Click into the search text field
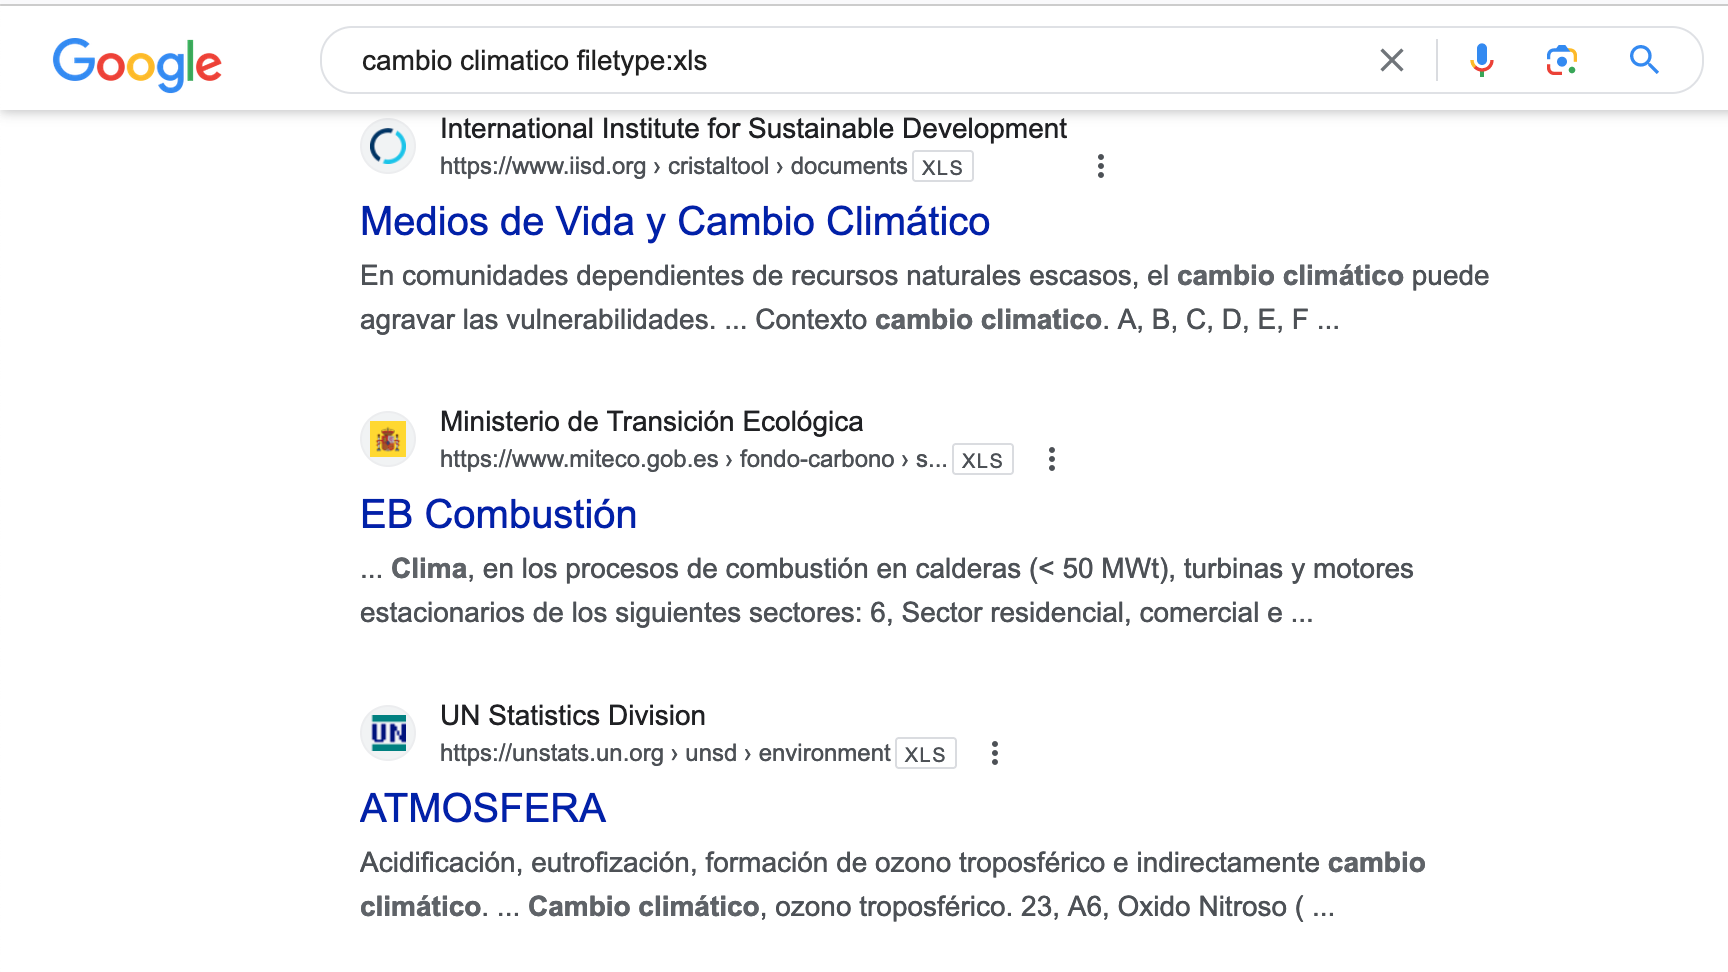Viewport: 1728px width, 972px height. pos(850,61)
